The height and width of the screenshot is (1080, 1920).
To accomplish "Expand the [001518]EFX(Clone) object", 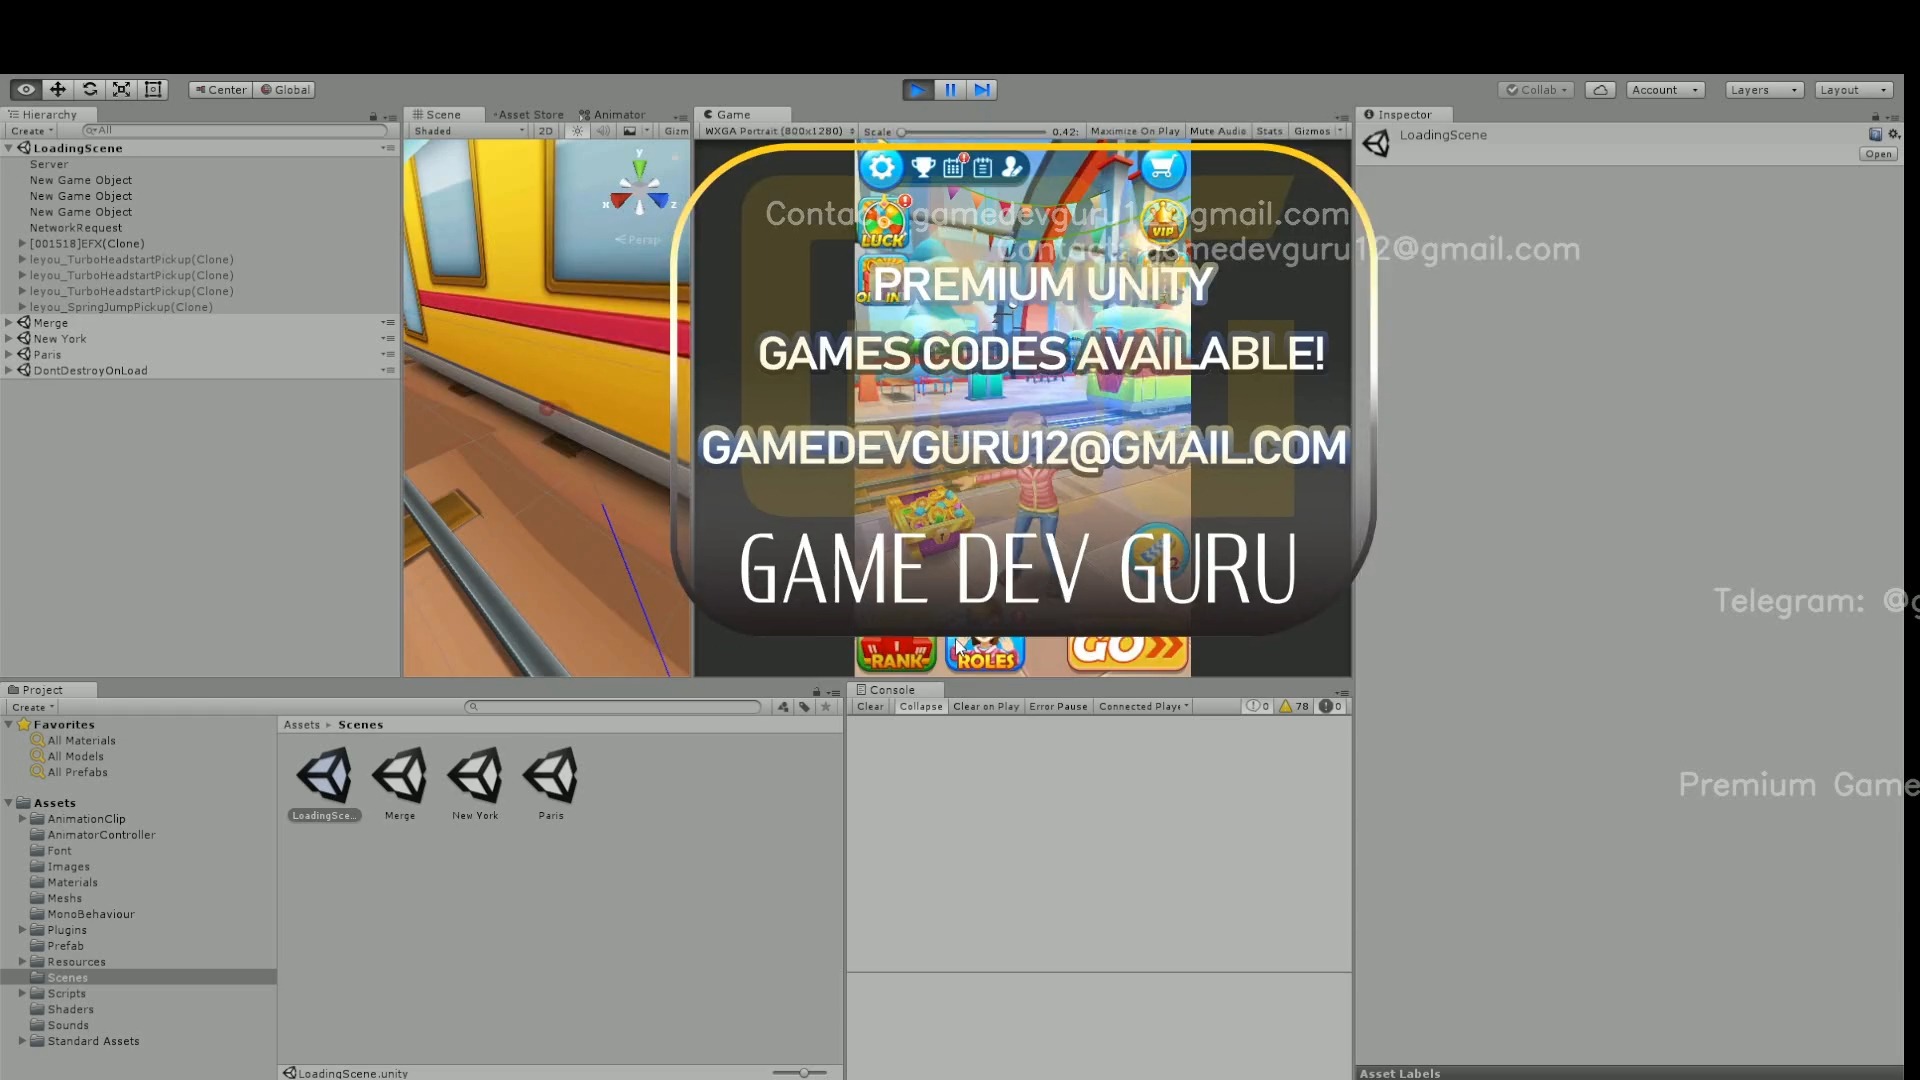I will (x=22, y=243).
